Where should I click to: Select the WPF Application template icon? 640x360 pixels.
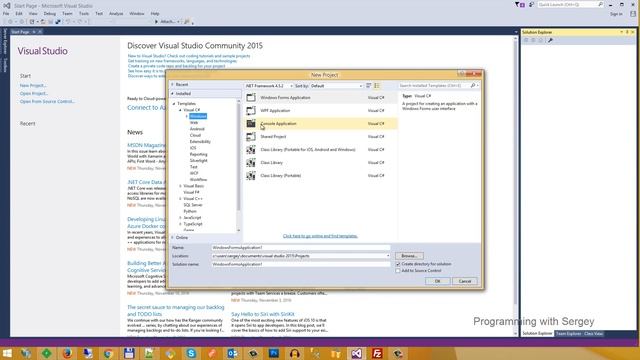pos(251,111)
